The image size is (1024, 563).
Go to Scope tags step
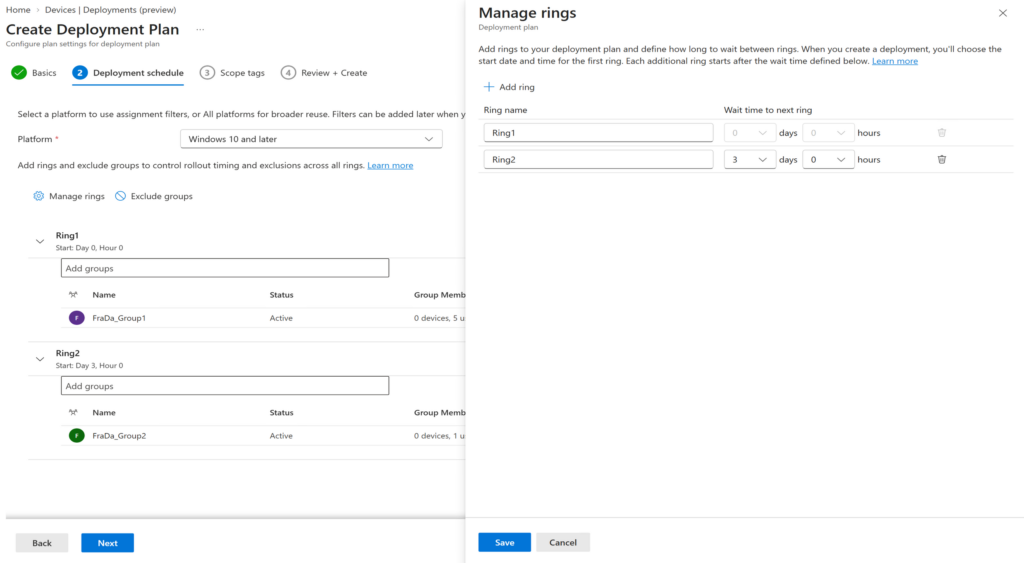coord(232,72)
